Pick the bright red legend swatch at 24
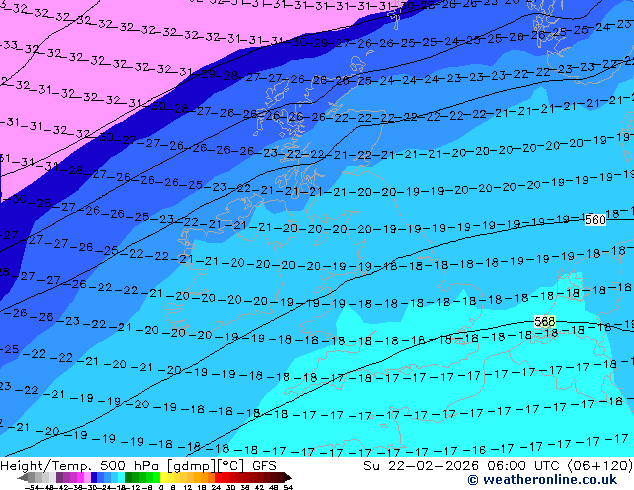Image resolution: width=634 pixels, height=490 pixels. 218,477
